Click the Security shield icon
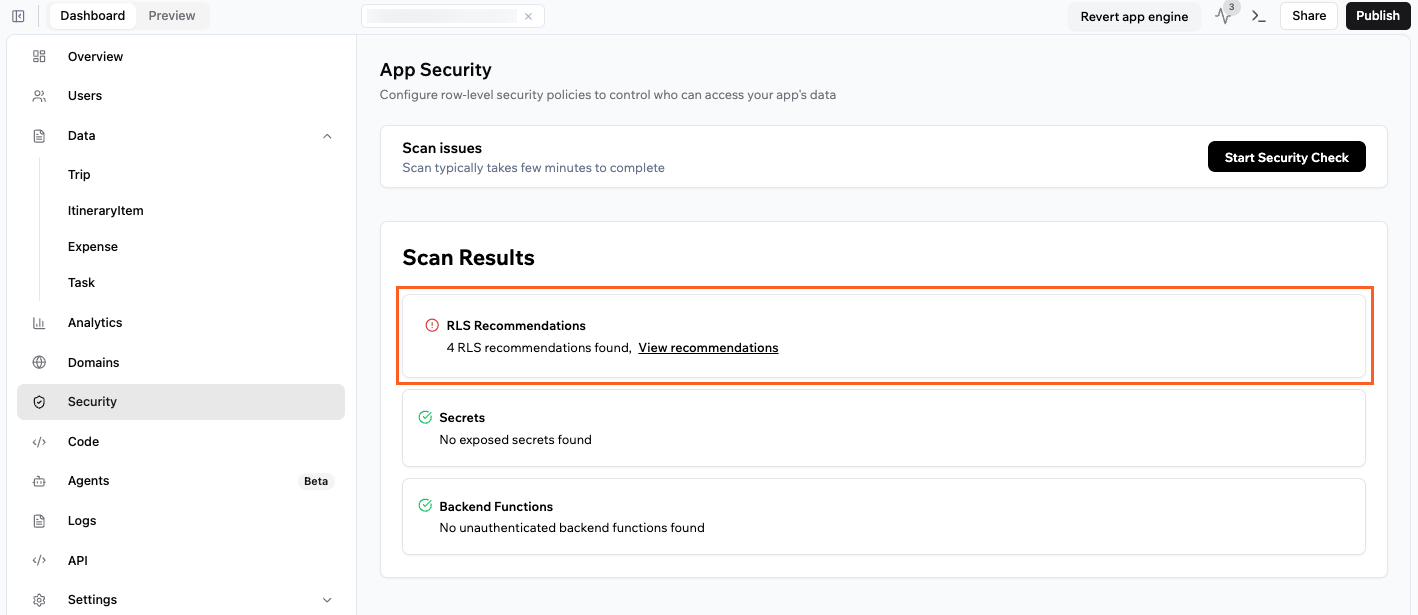Viewport: 1418px width, 615px height. 39,401
